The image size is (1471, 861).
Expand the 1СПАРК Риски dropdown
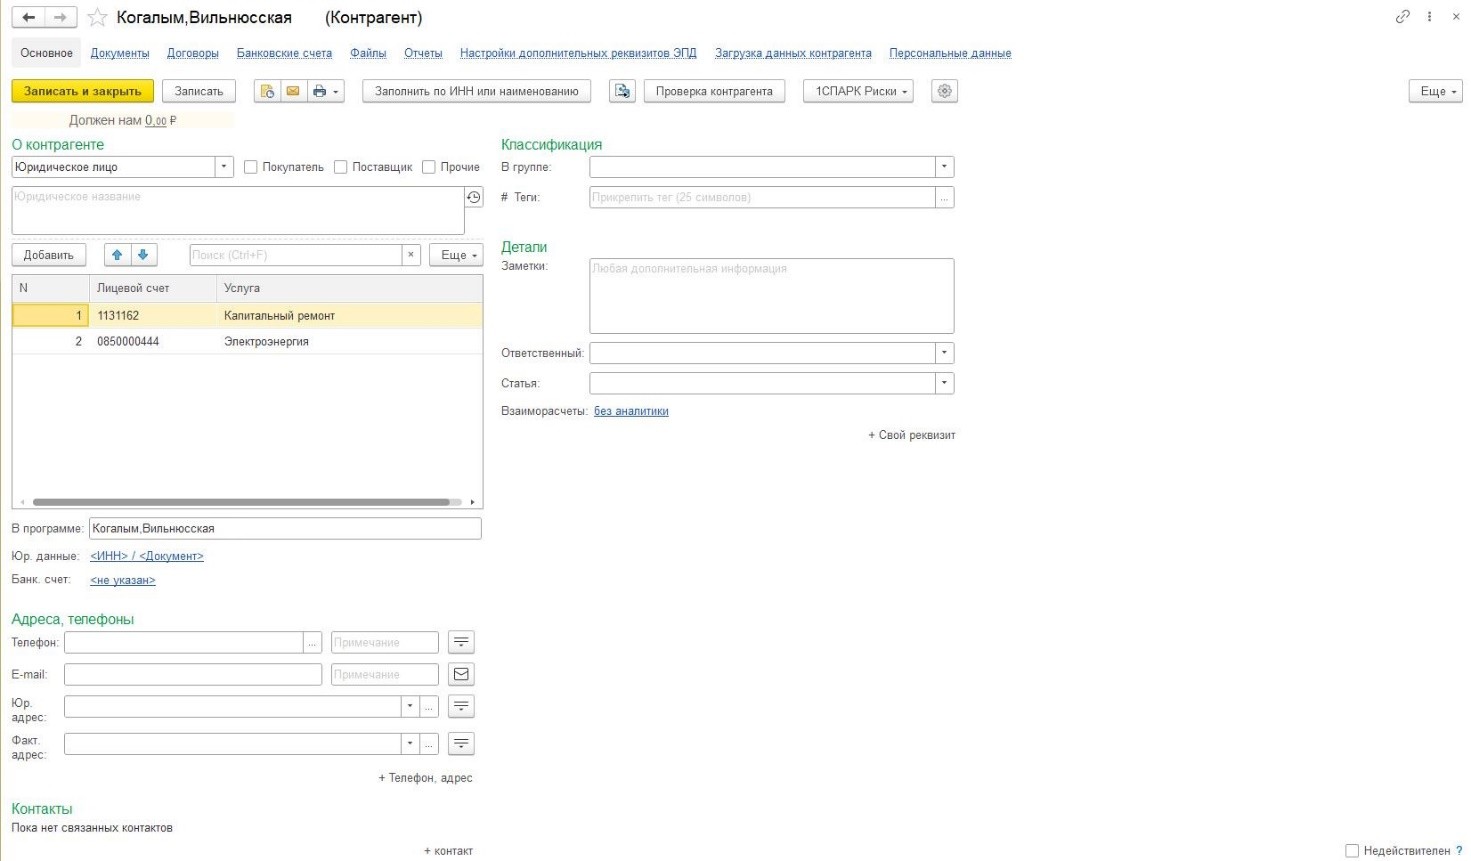[858, 91]
